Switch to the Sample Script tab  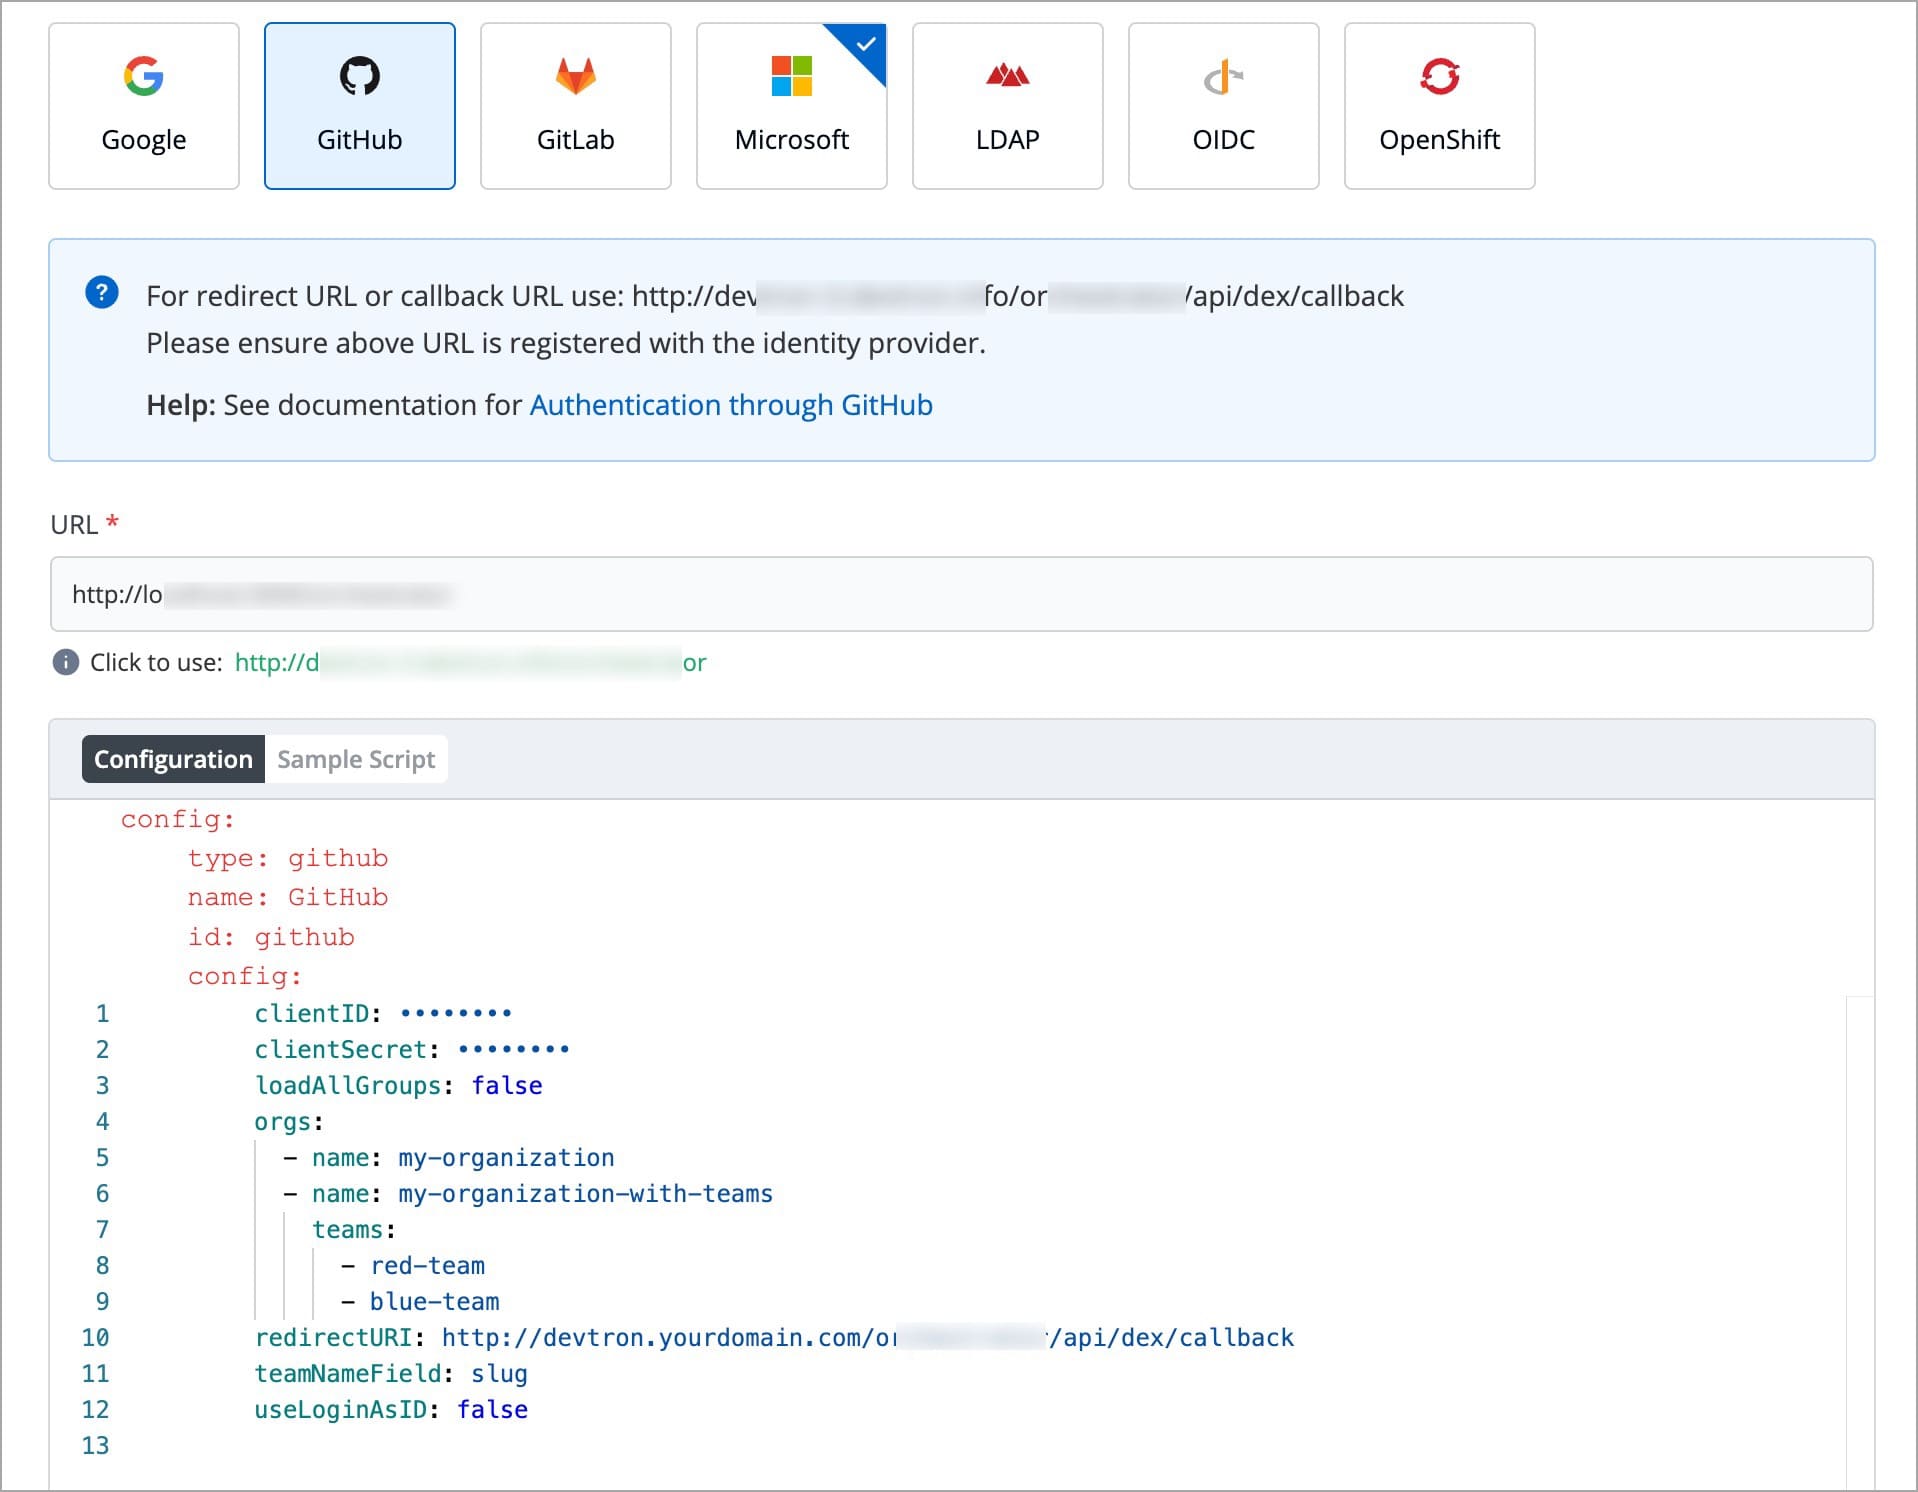pos(356,759)
